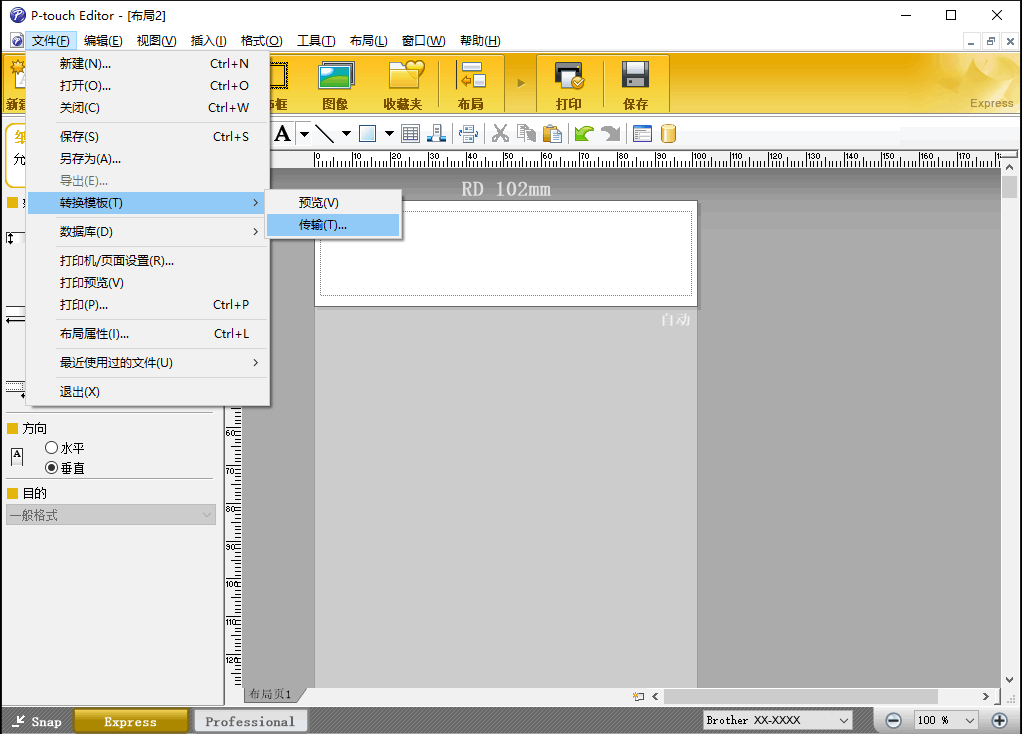Screen dimensions: 1022x734
Task: Switch to Professional mode
Action: [x=250, y=721]
